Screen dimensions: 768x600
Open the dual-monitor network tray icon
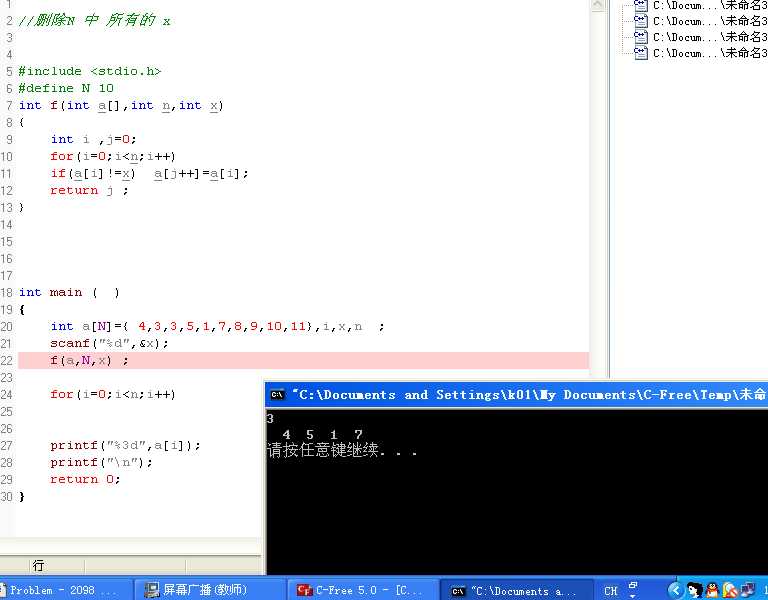click(748, 590)
